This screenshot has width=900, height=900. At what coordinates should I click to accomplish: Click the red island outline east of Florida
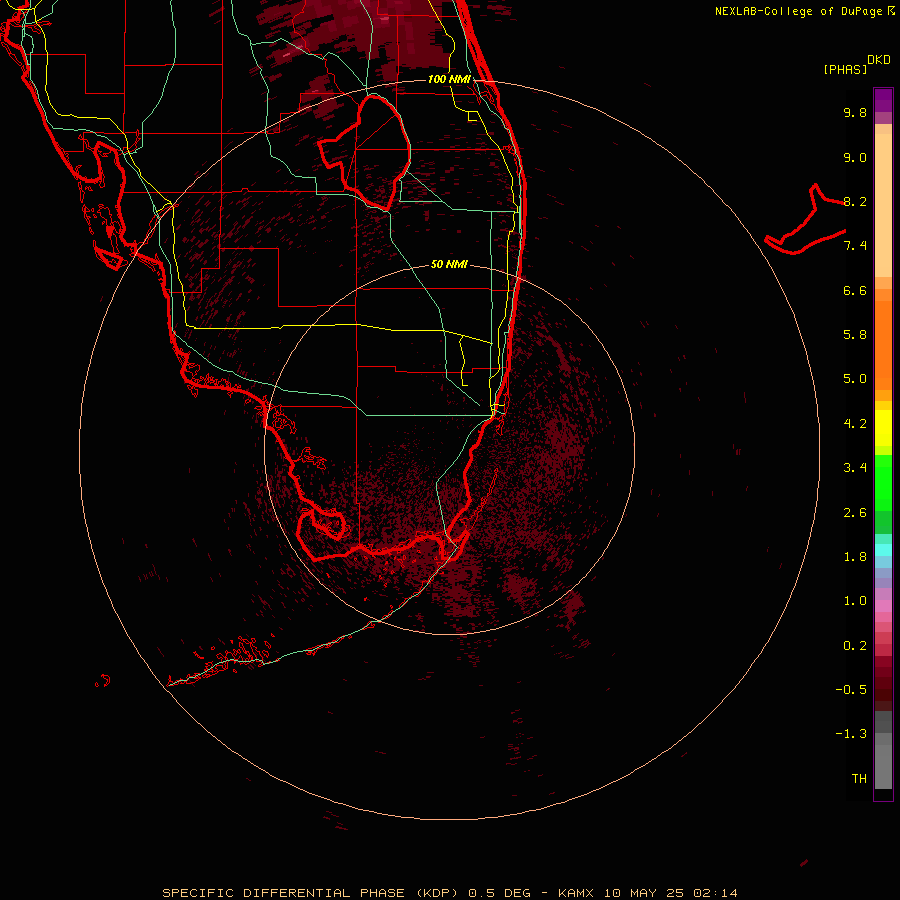(x=806, y=221)
